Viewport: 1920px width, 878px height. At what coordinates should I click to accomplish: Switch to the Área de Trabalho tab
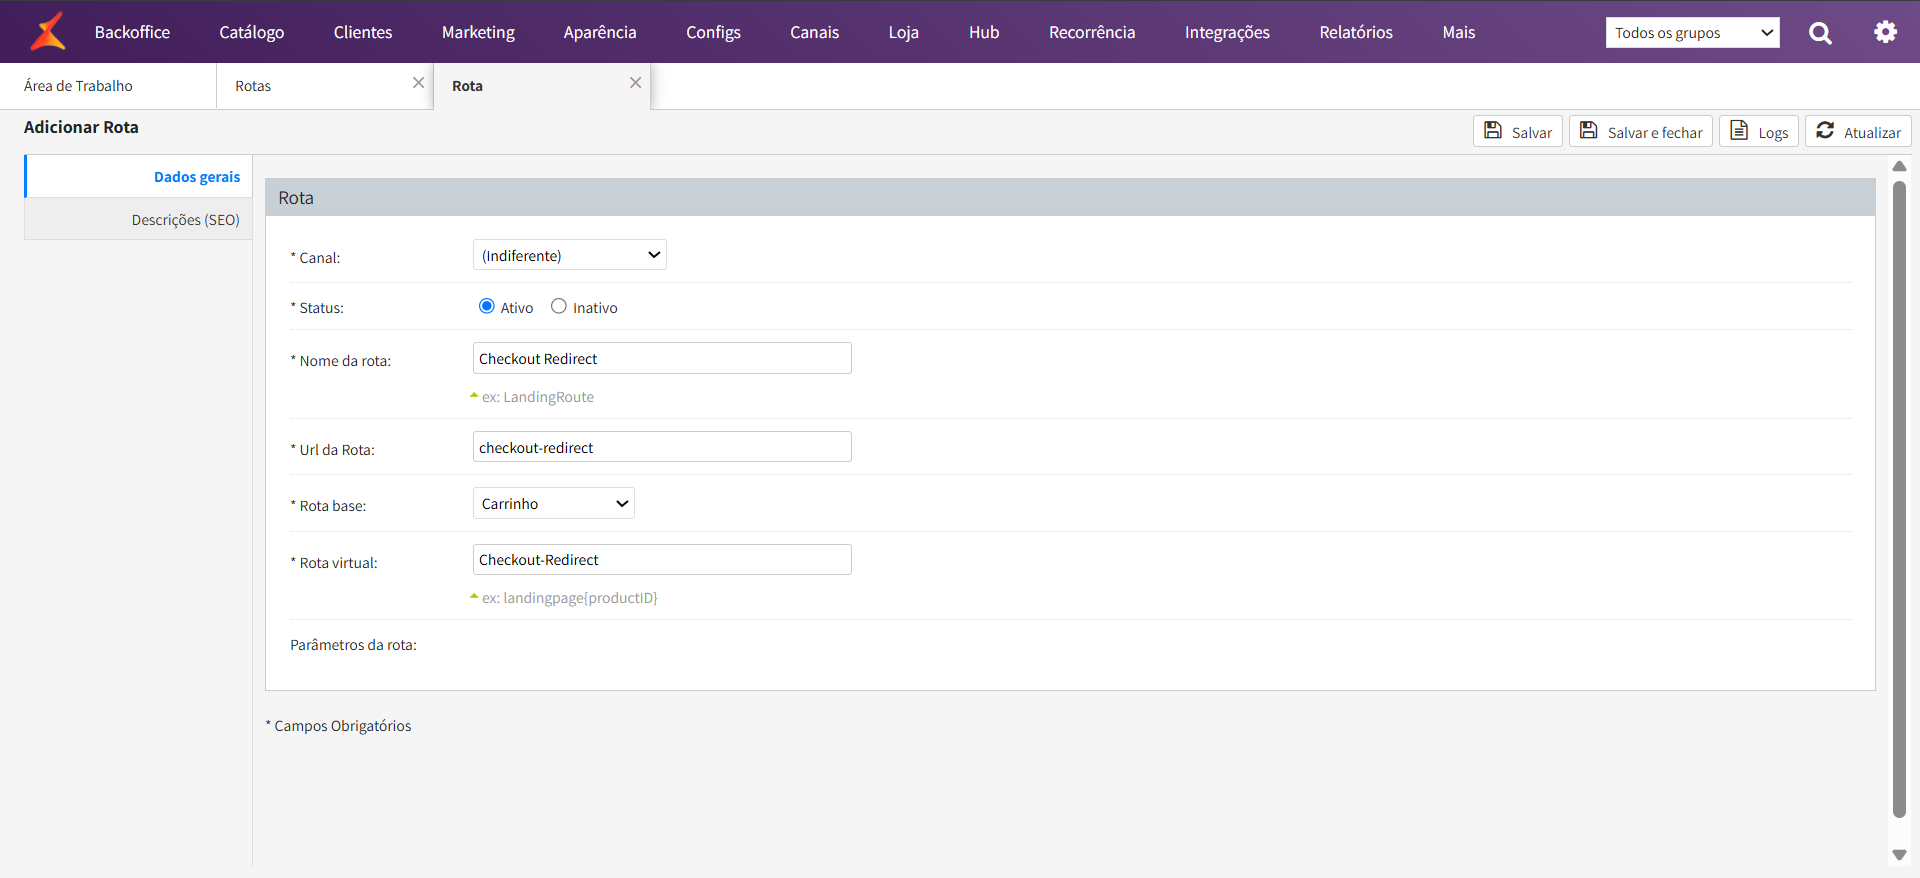click(x=108, y=86)
